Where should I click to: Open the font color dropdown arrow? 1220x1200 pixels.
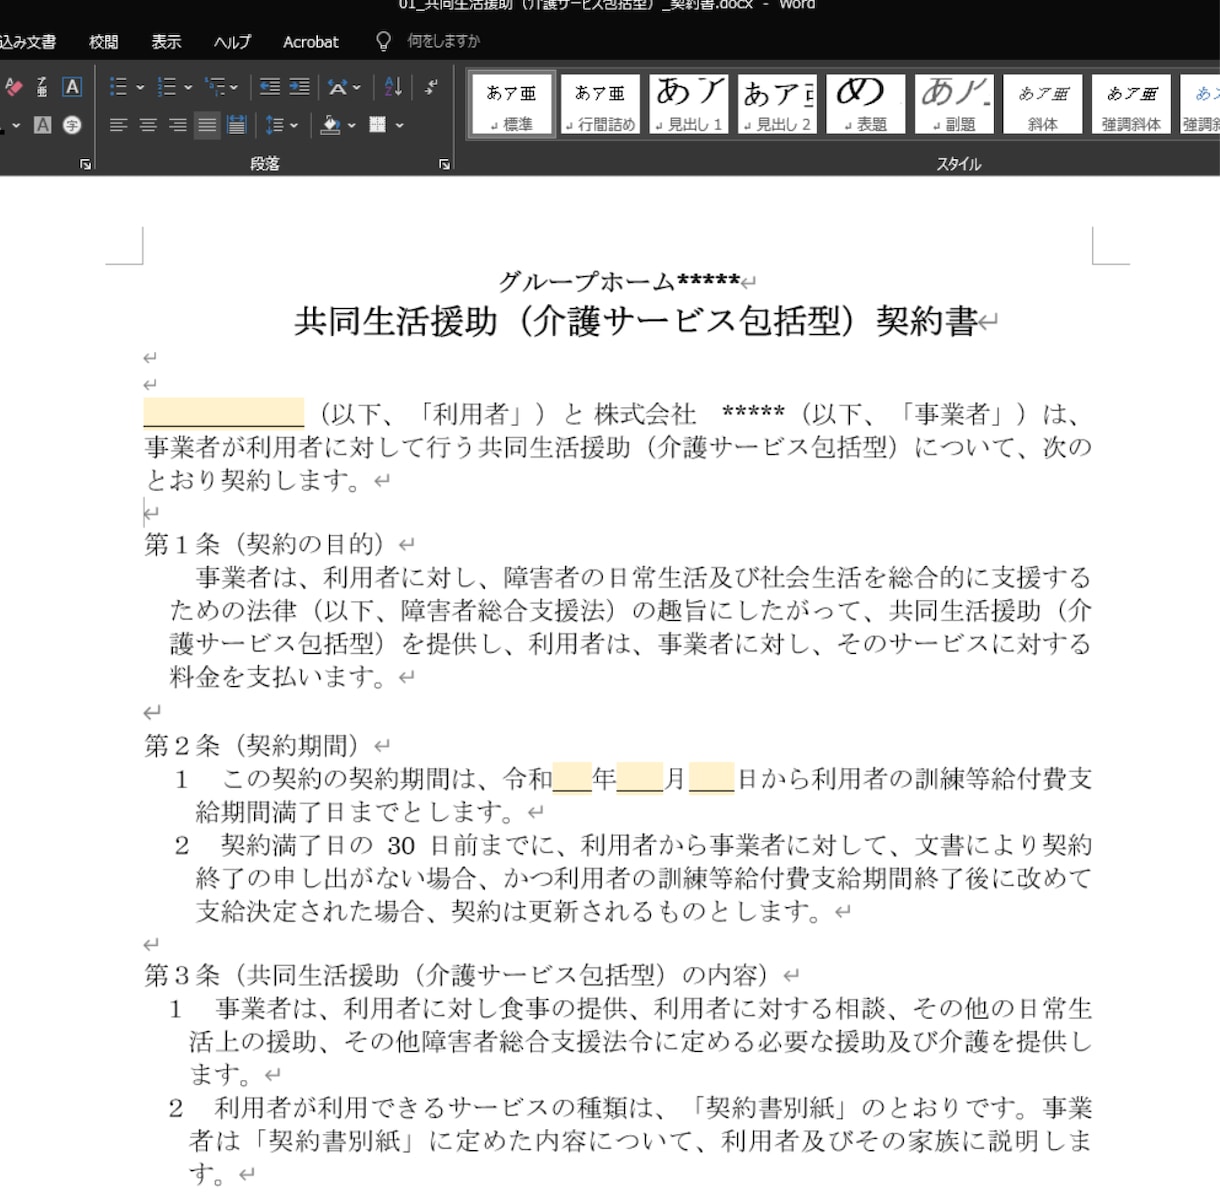16,125
